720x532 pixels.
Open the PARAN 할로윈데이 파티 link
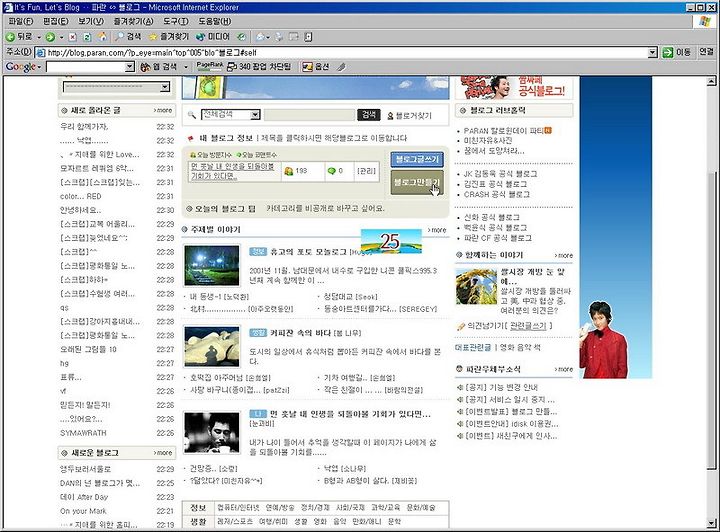click(503, 131)
